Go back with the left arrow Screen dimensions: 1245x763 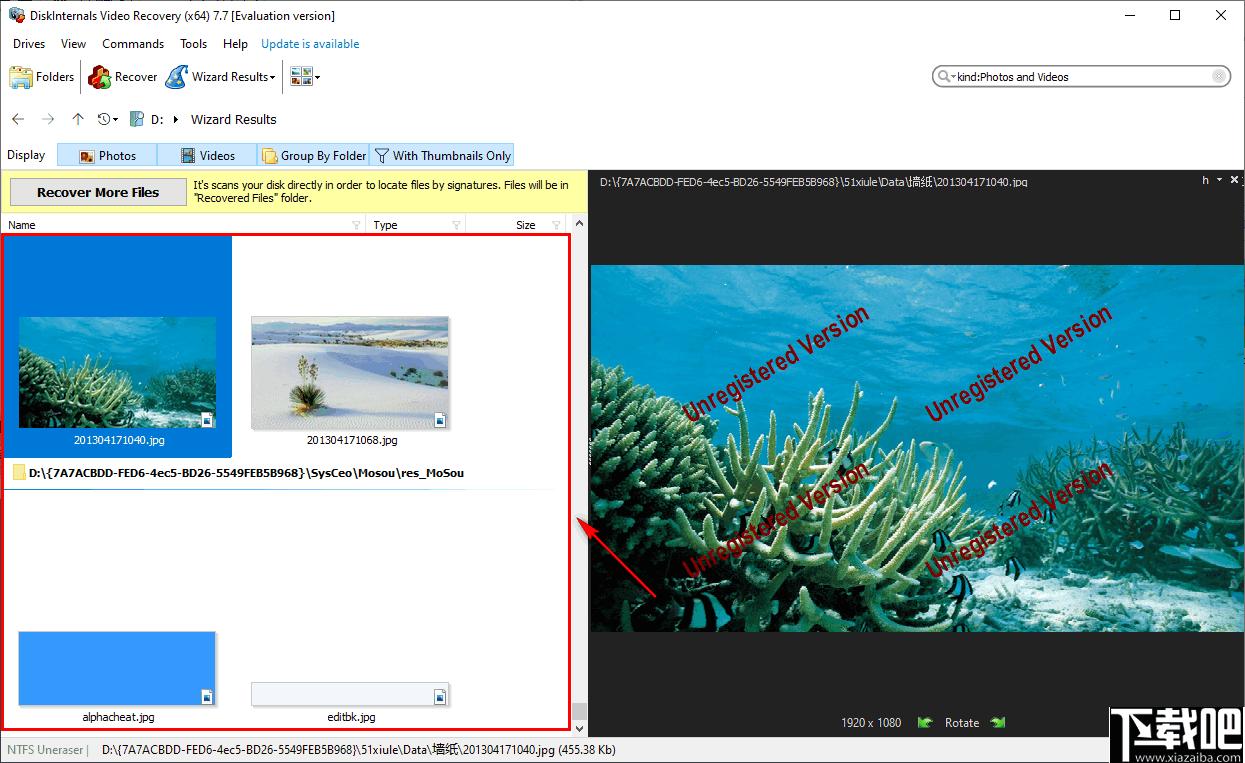(x=18, y=119)
